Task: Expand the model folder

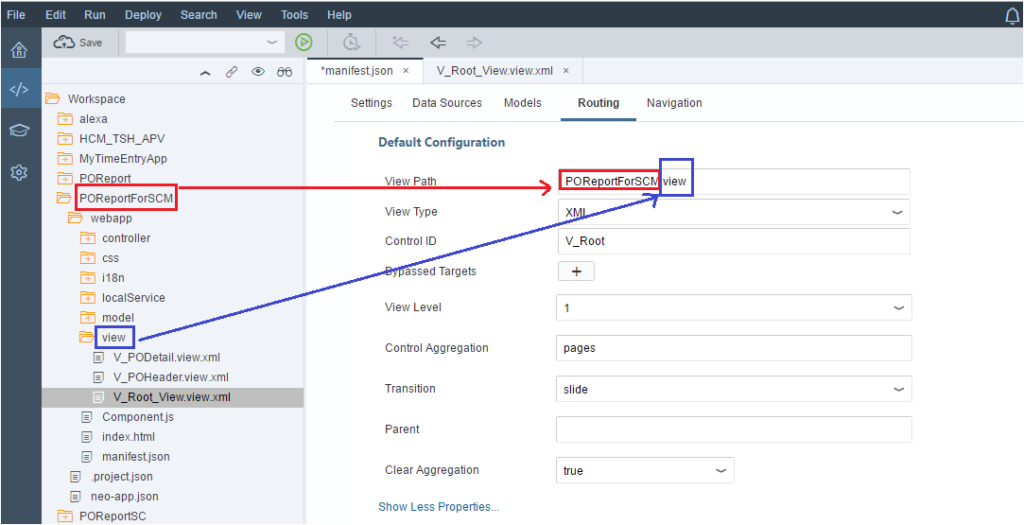Action: coord(87,317)
